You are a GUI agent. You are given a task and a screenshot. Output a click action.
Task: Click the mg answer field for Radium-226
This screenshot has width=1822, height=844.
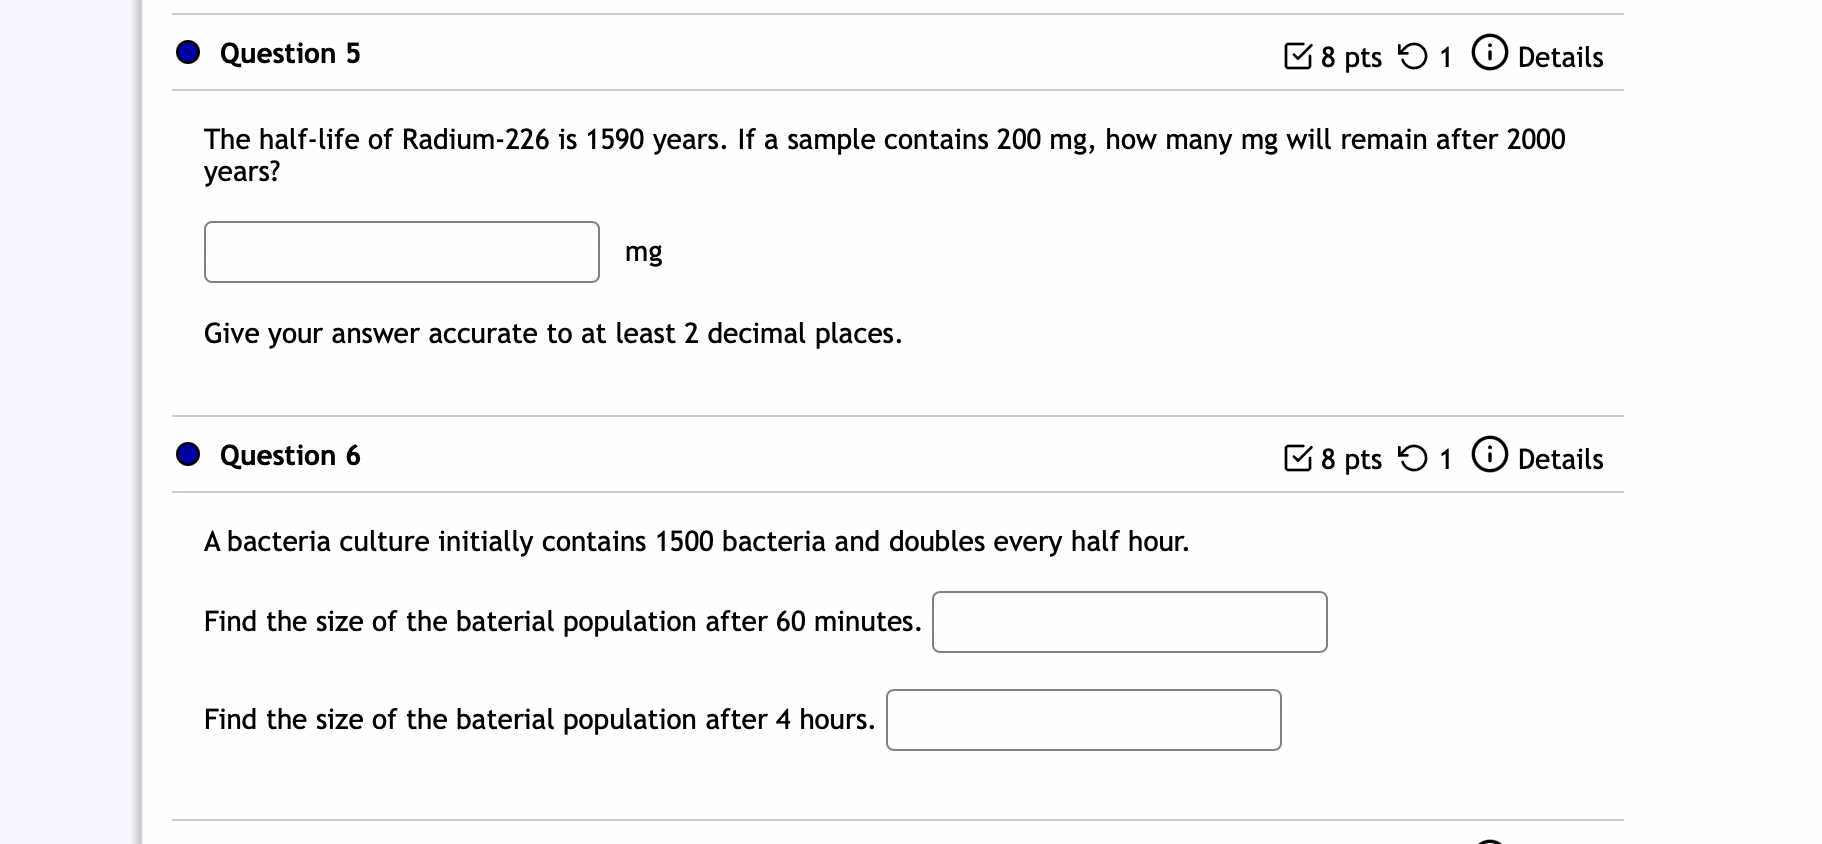pos(402,252)
